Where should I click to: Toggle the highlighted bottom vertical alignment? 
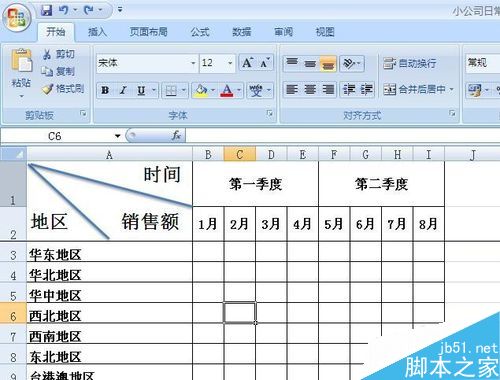pyautogui.click(x=328, y=63)
